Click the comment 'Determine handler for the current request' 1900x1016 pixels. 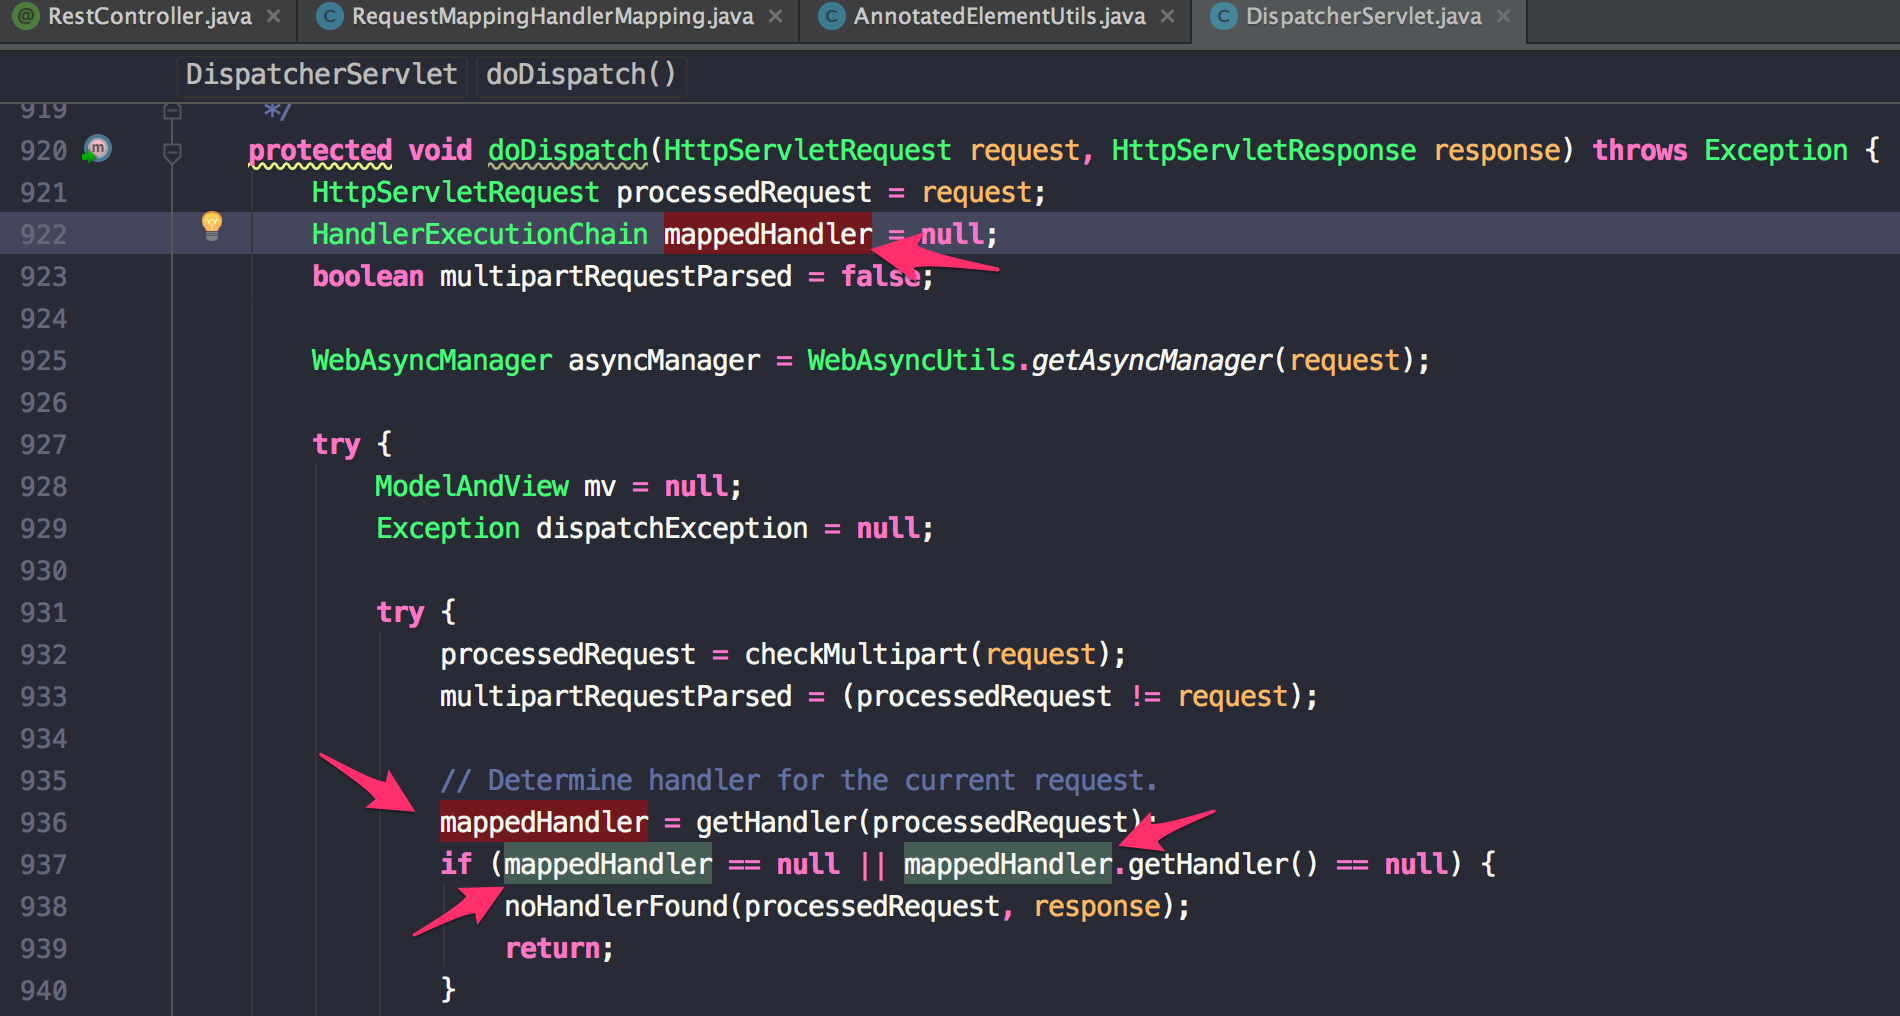[x=798, y=780]
